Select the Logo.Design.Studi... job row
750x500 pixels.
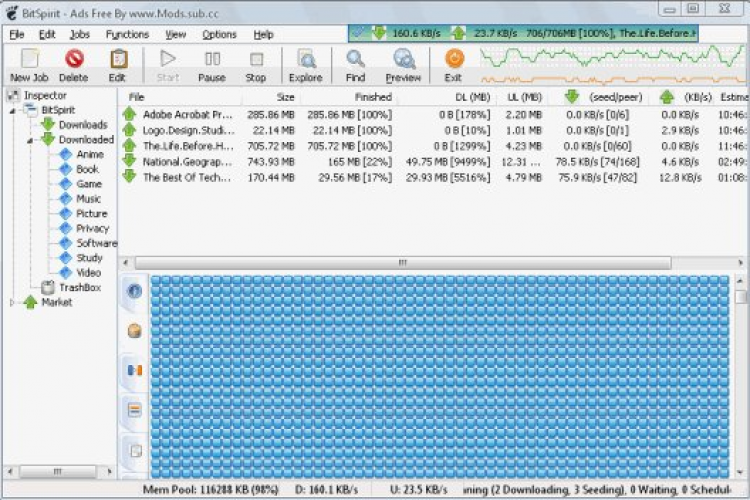433,130
